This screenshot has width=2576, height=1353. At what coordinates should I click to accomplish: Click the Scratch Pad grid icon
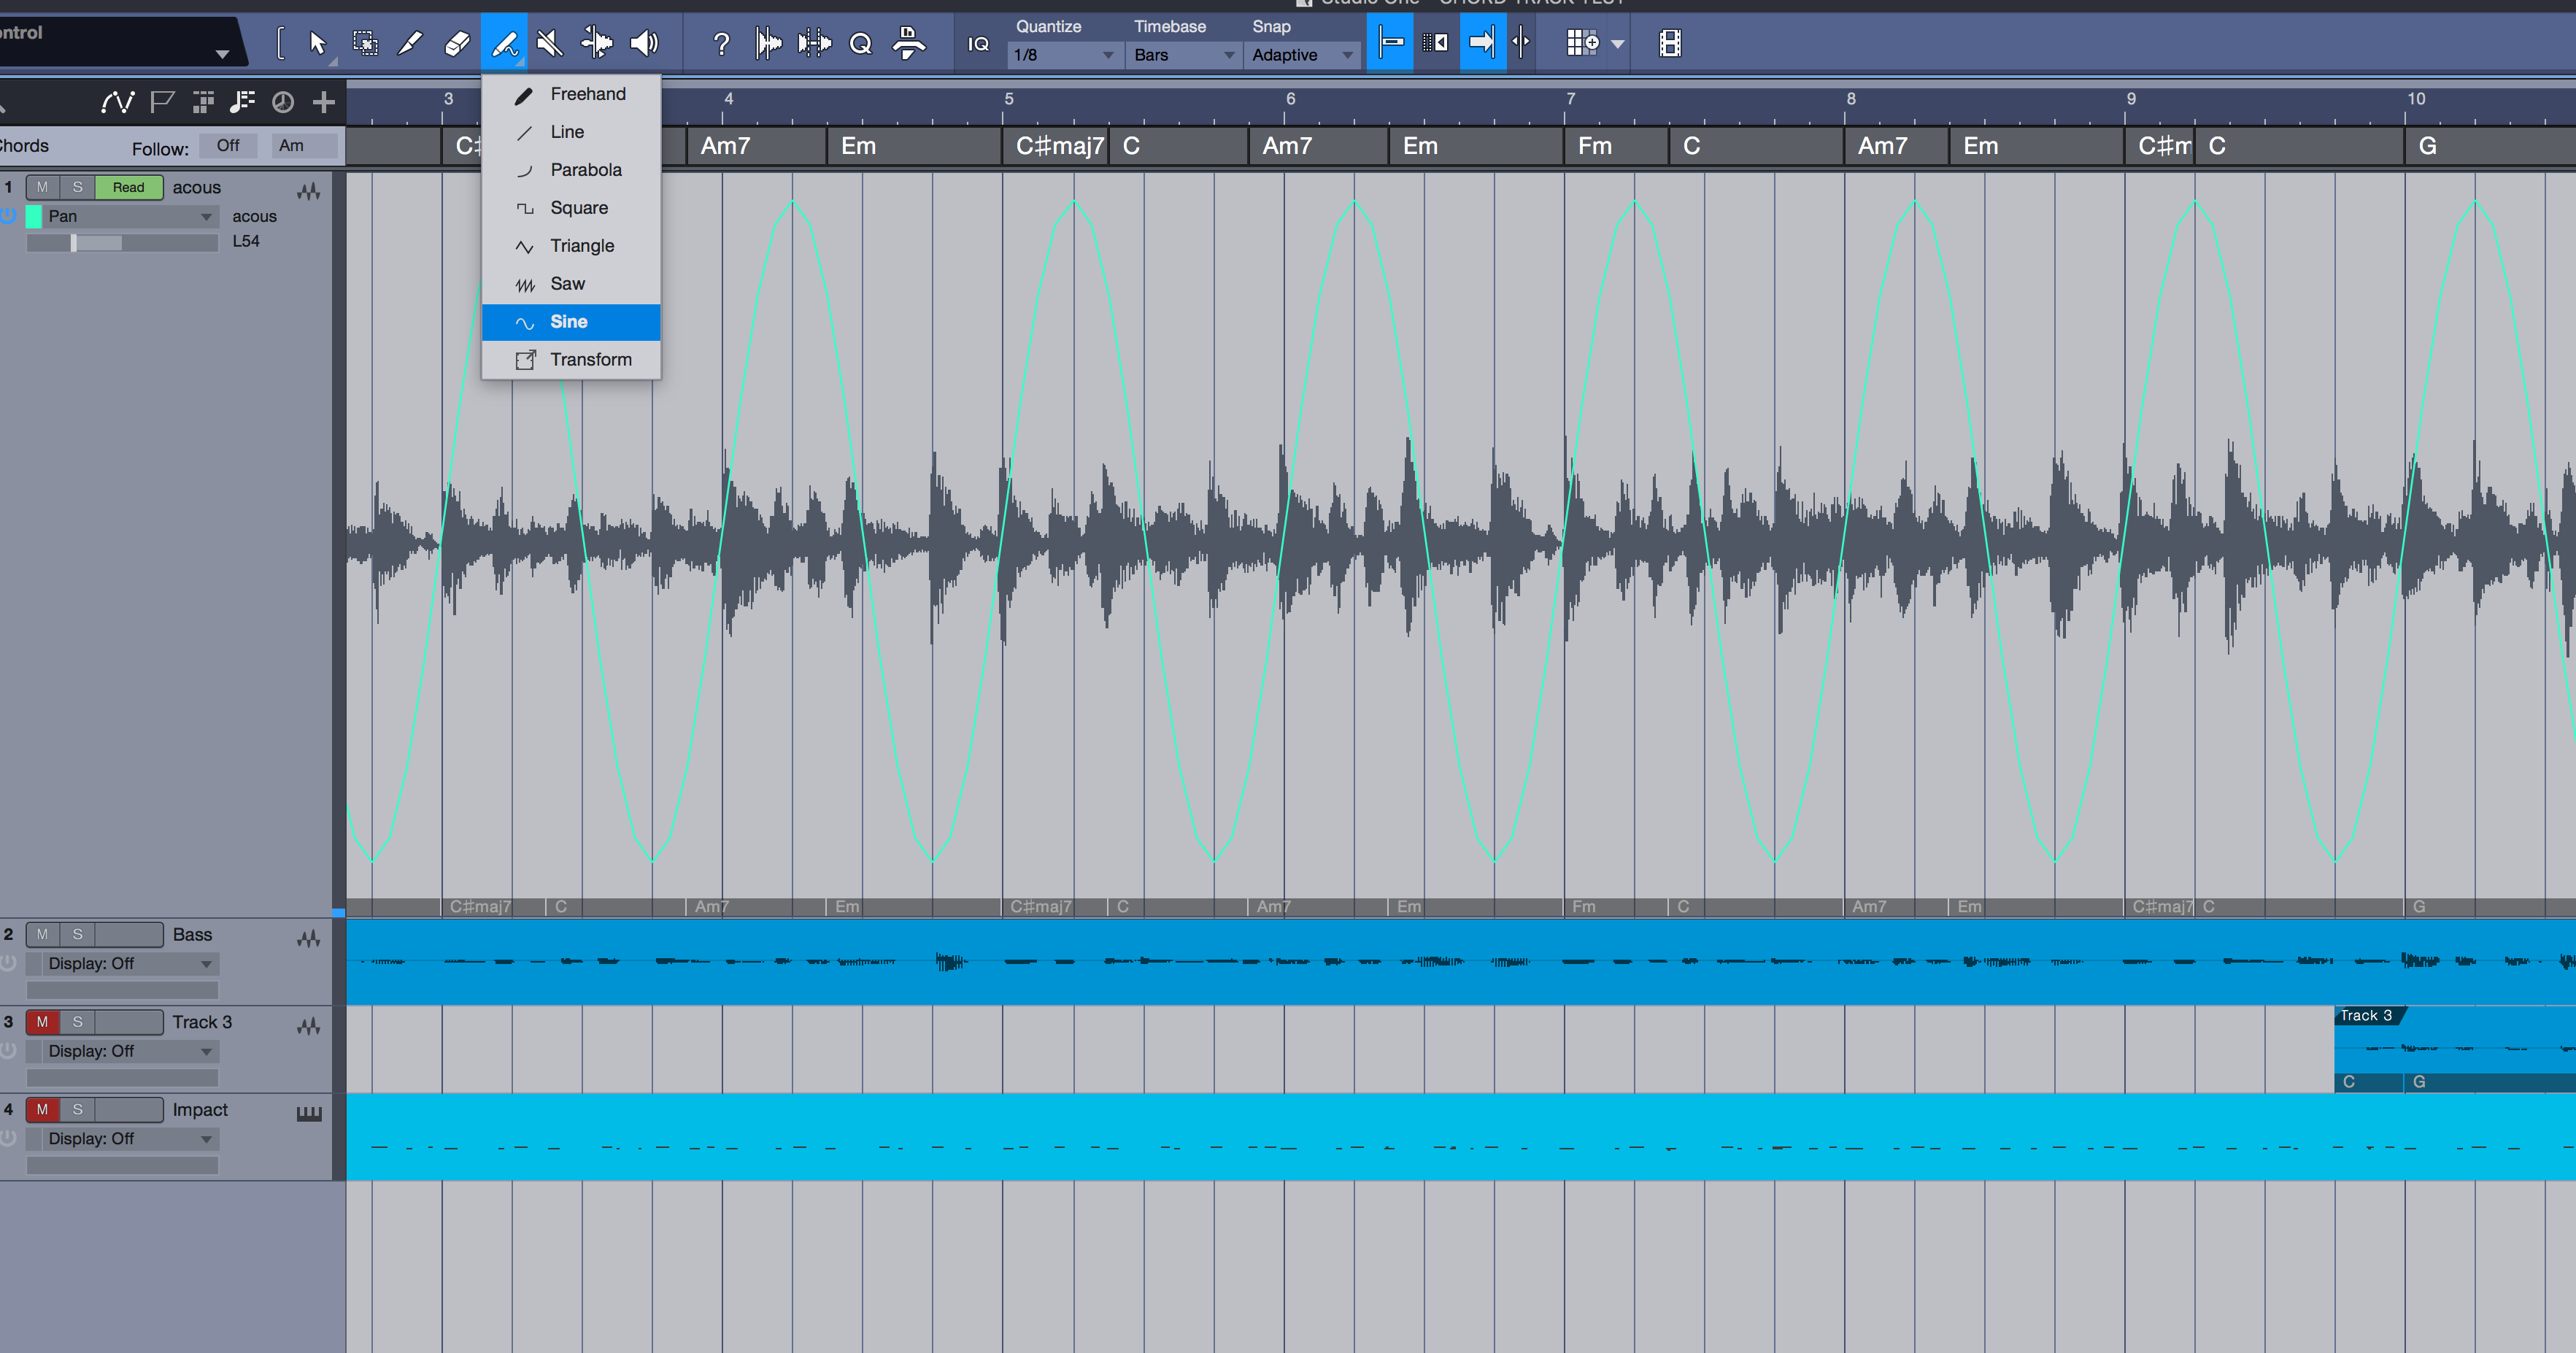point(1582,43)
